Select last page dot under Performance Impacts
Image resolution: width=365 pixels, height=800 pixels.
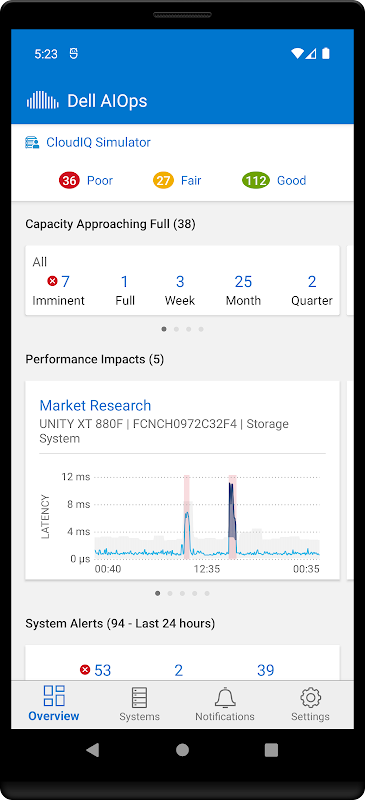(207, 593)
